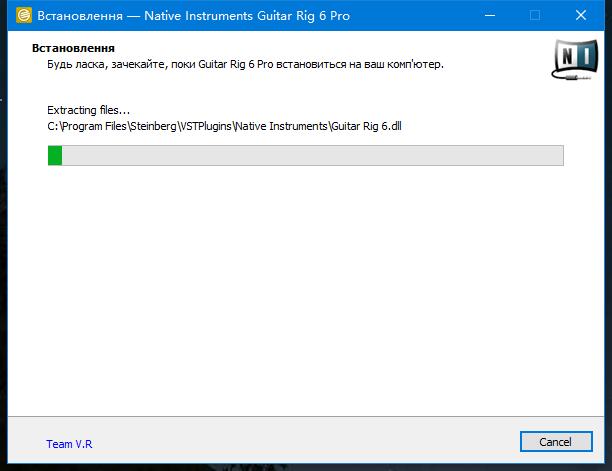Click 'Native Instruments' in the extraction path

pos(281,126)
